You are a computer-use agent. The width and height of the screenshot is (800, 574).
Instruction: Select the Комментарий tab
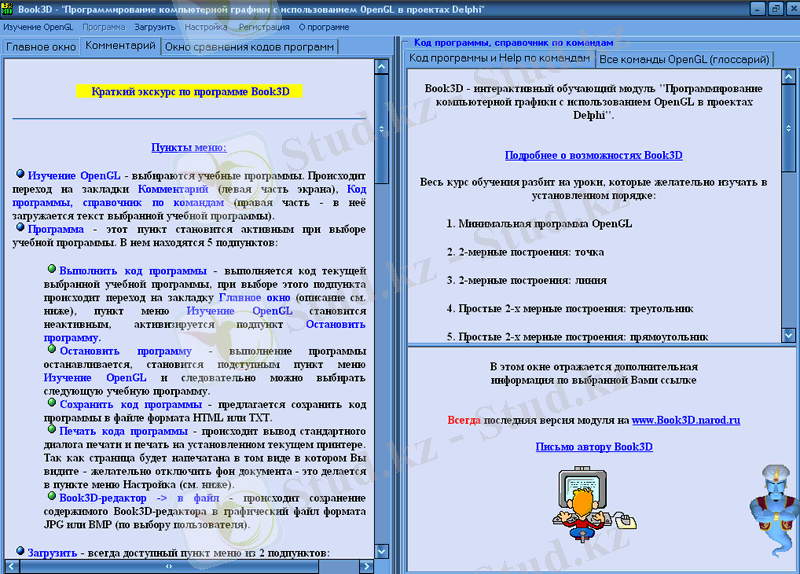[120, 45]
